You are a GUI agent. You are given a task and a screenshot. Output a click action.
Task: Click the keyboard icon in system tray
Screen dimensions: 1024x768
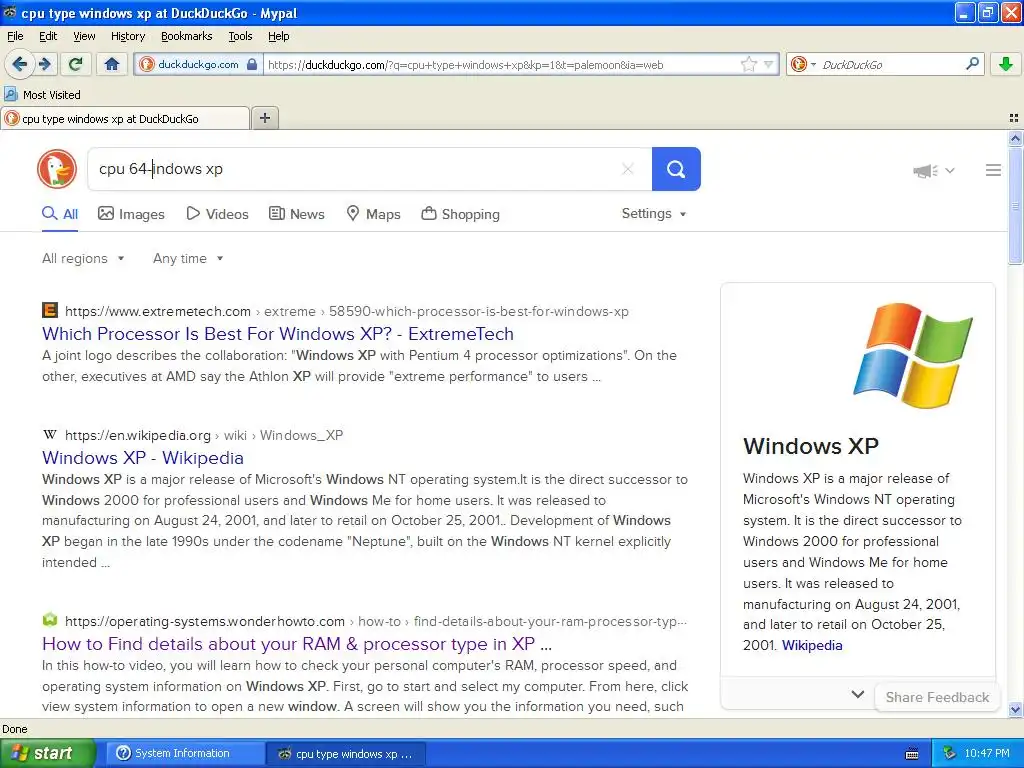pyautogui.click(x=912, y=754)
